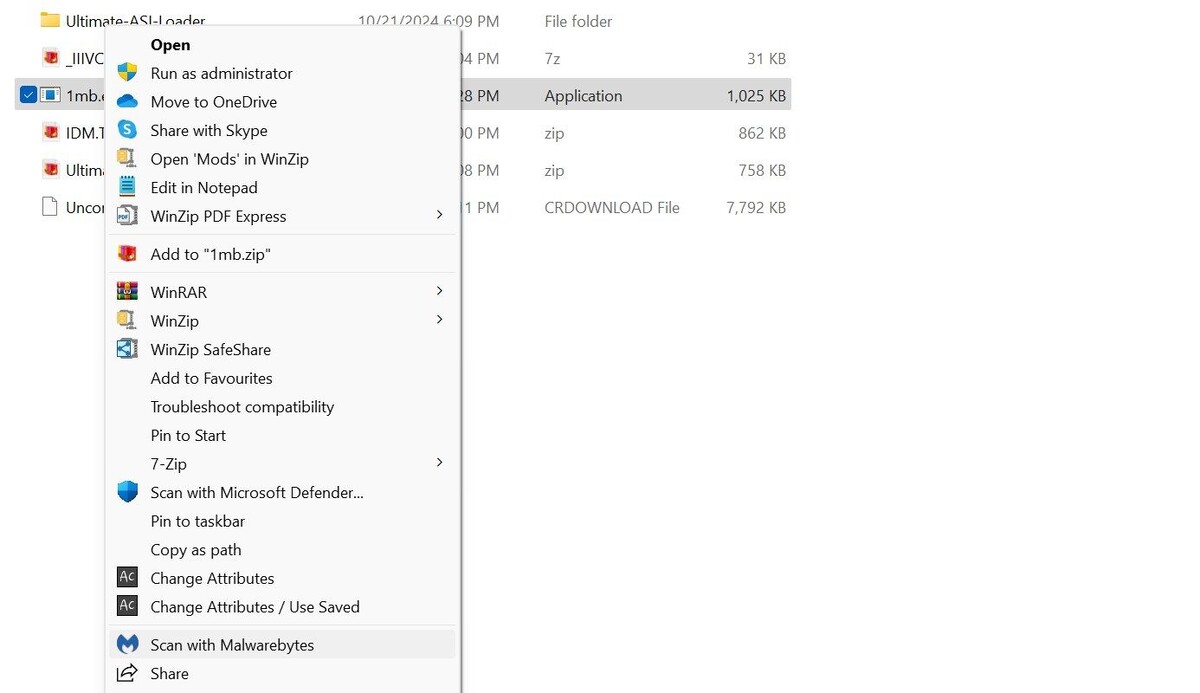The image size is (1200, 693).
Task: Click the WinZip SafeShare menu entry
Action: (x=282, y=349)
